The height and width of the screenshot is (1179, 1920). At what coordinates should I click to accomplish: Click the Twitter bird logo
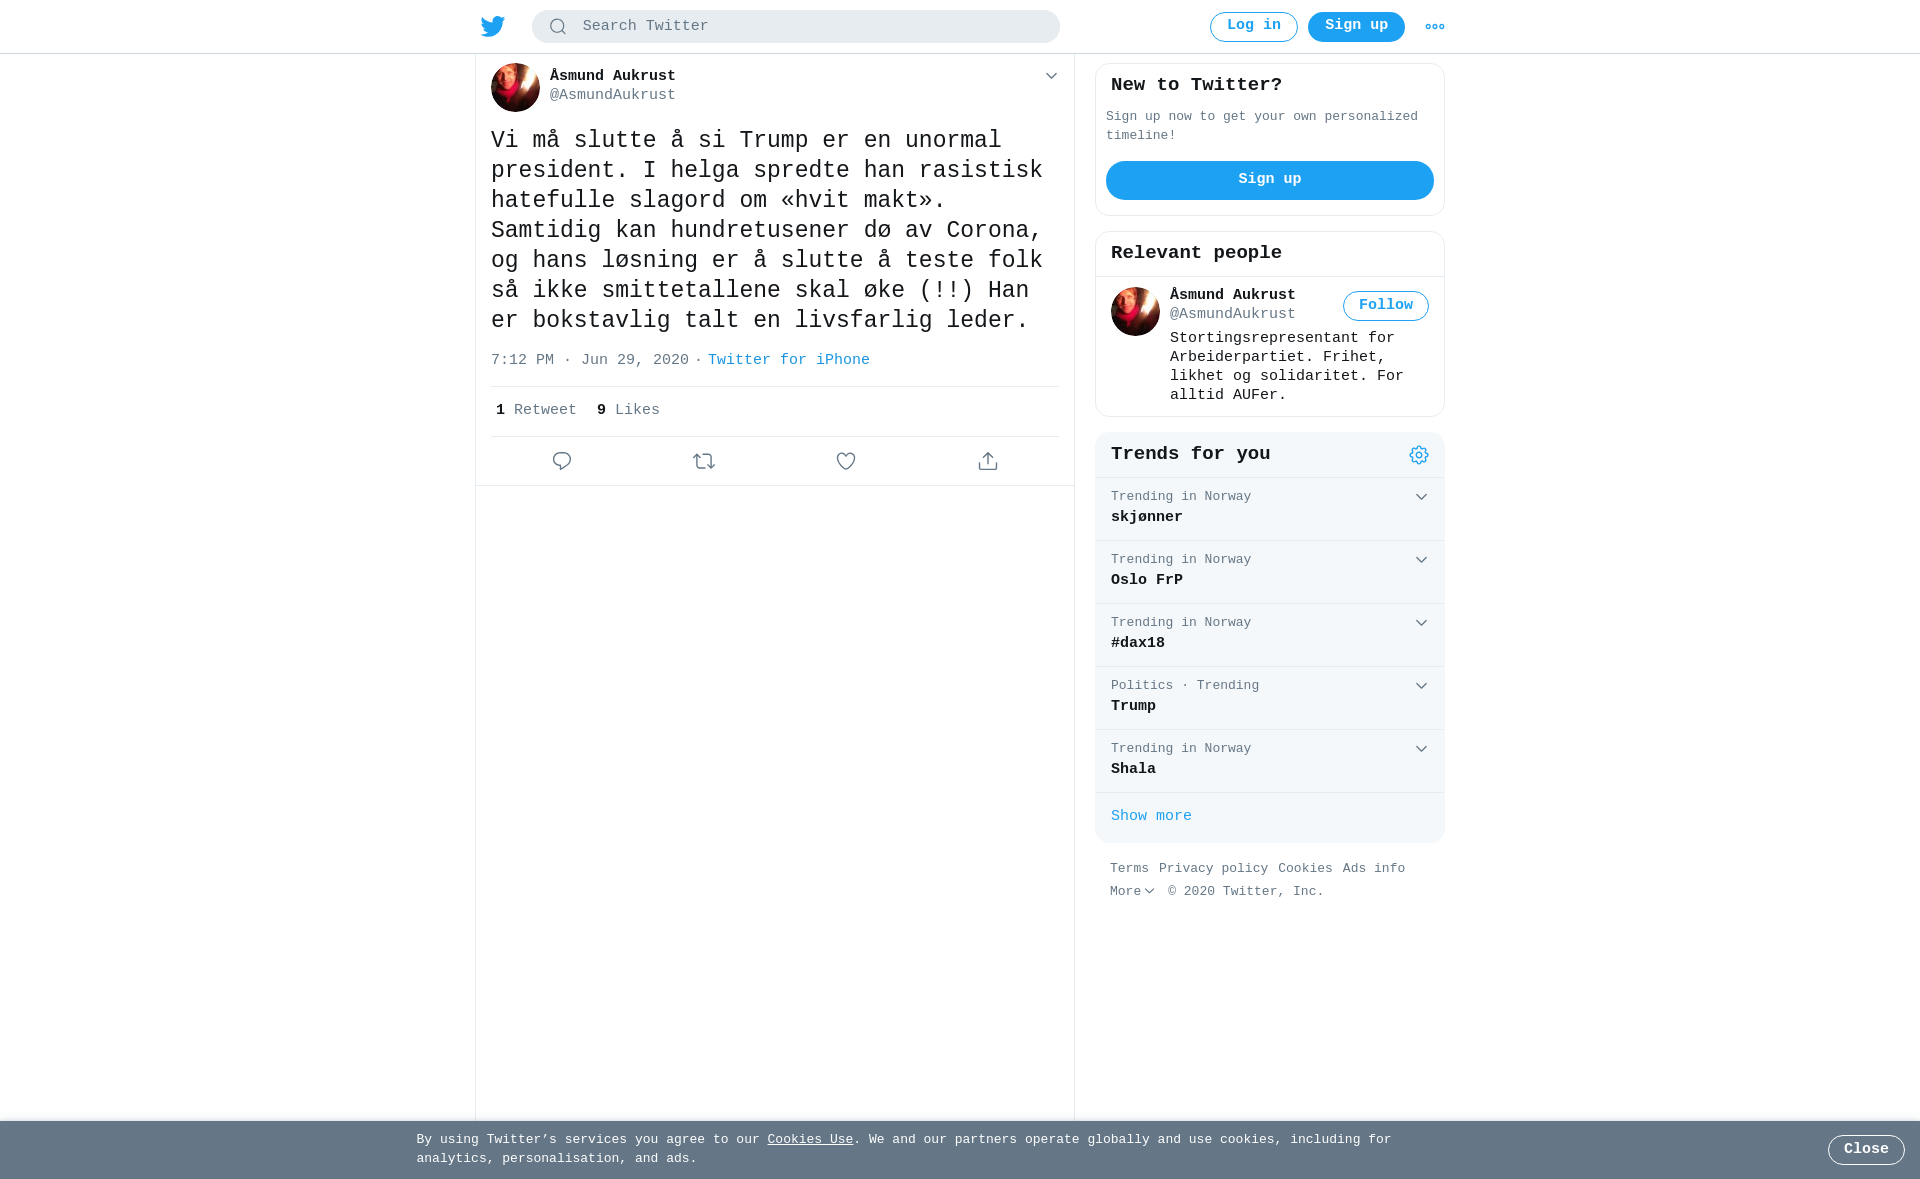(x=493, y=27)
